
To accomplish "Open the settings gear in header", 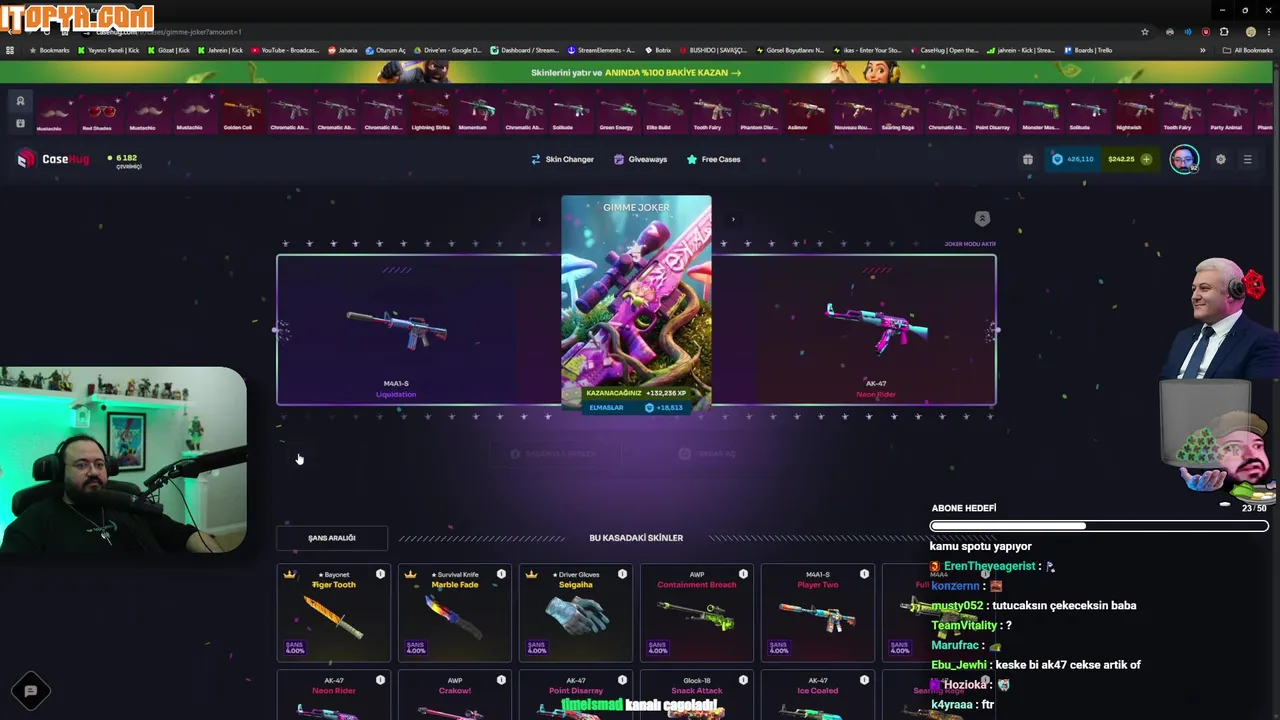I will (1220, 159).
